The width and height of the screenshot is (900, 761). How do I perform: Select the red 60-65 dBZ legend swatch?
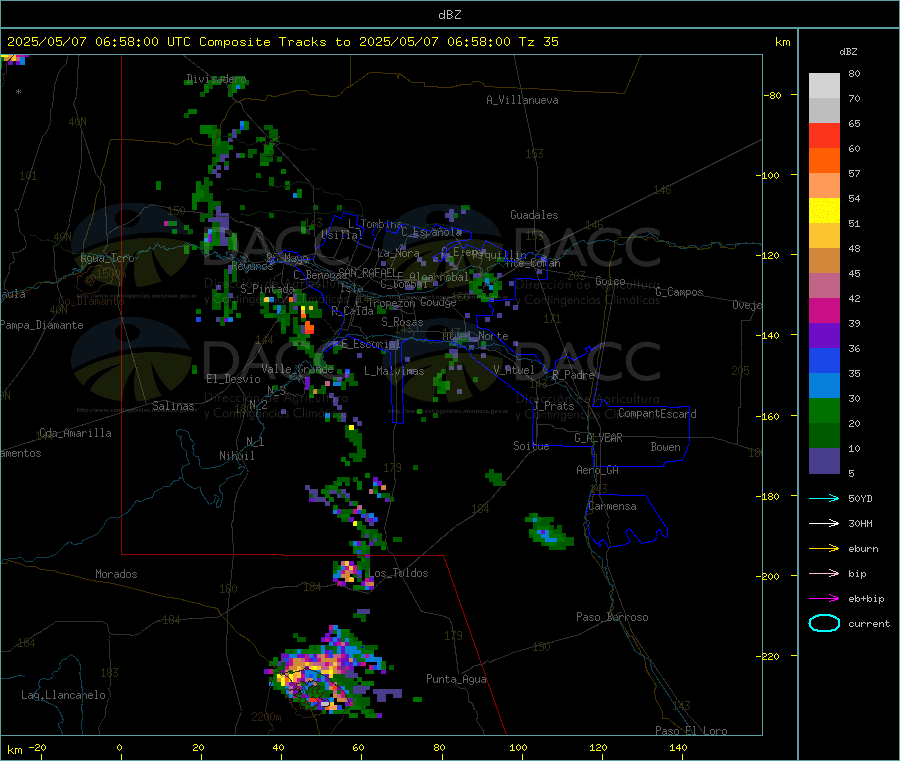(x=824, y=135)
